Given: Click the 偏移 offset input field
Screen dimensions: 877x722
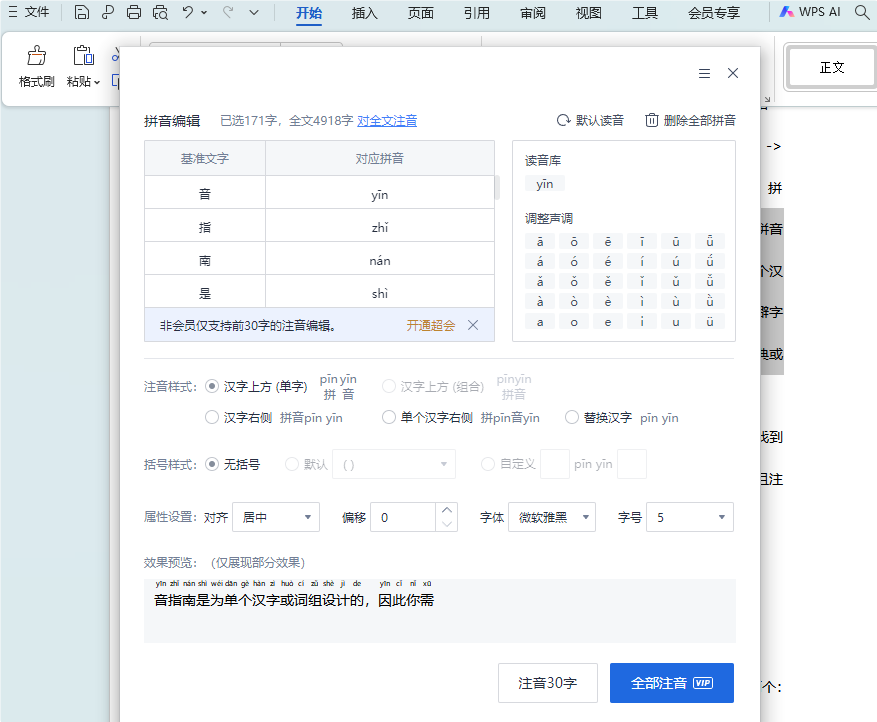Looking at the screenshot, I should (x=403, y=517).
